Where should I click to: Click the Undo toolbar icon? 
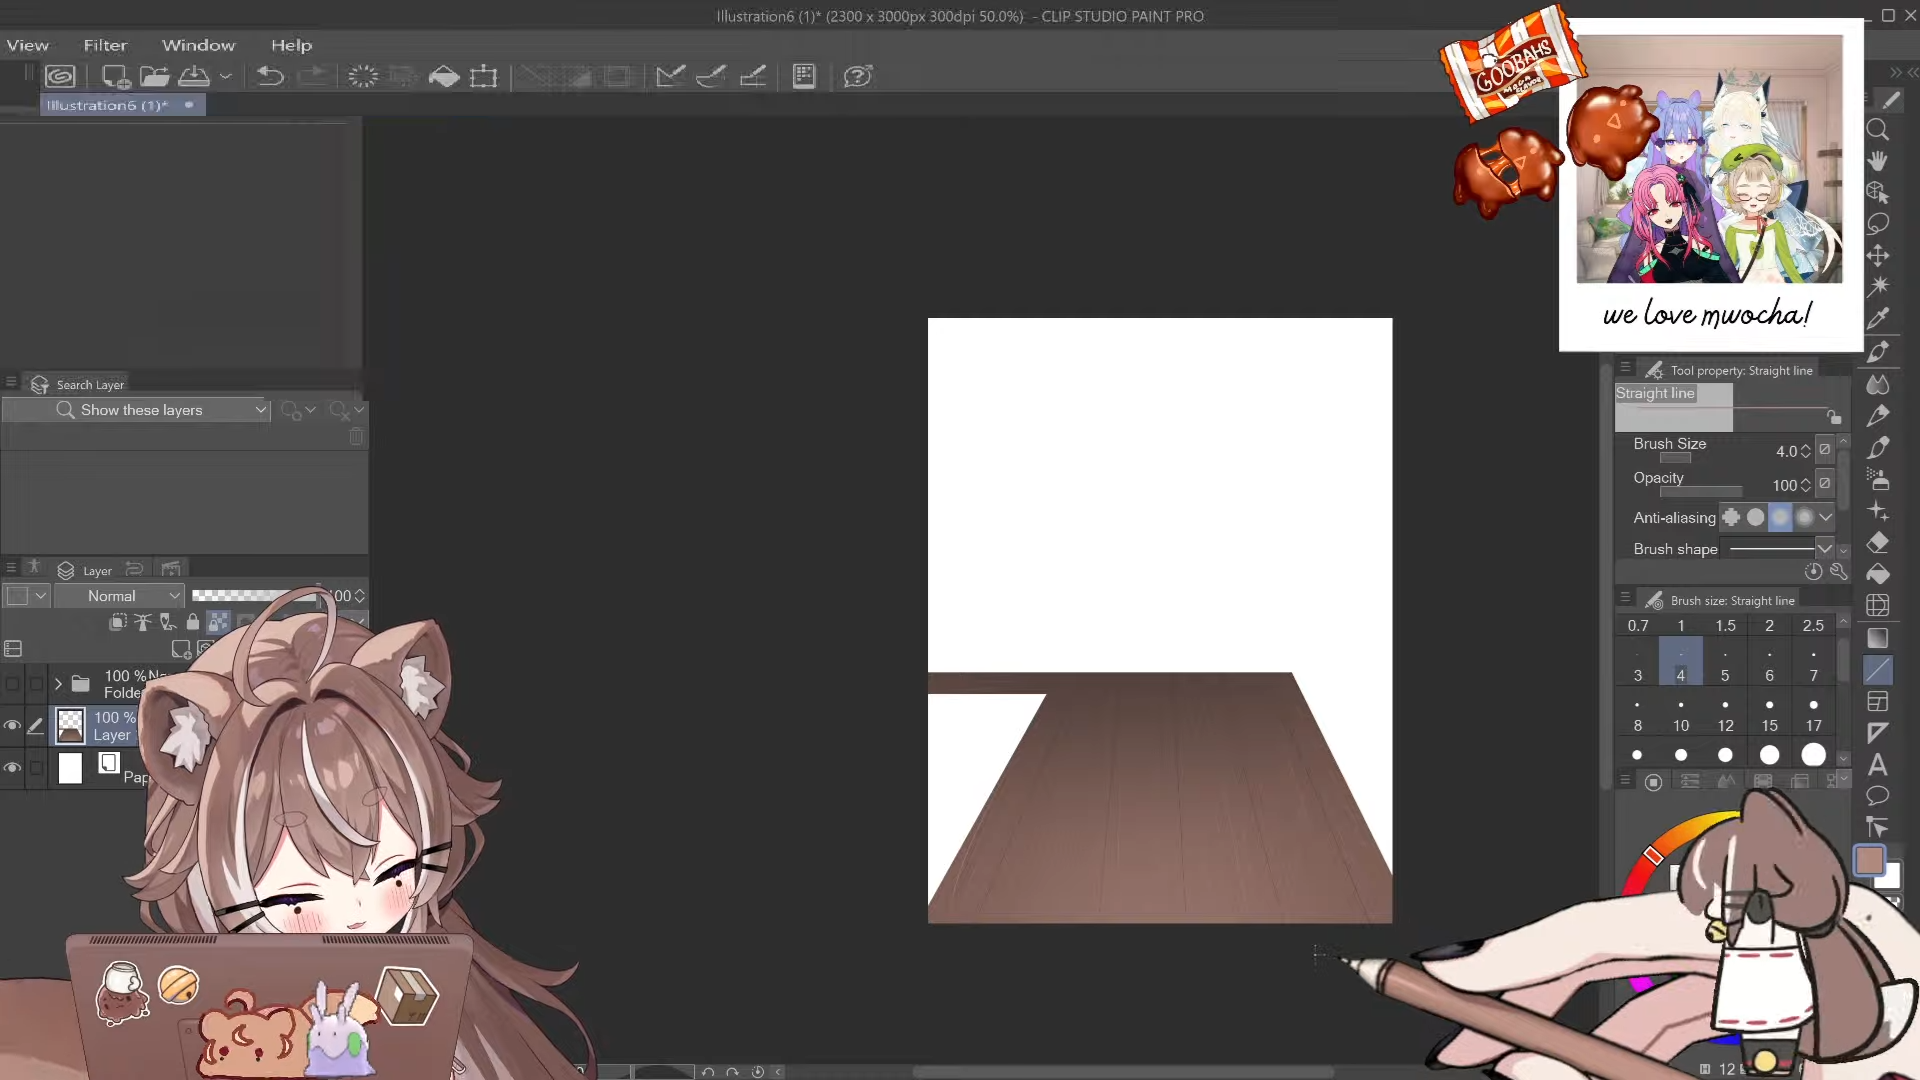[270, 76]
